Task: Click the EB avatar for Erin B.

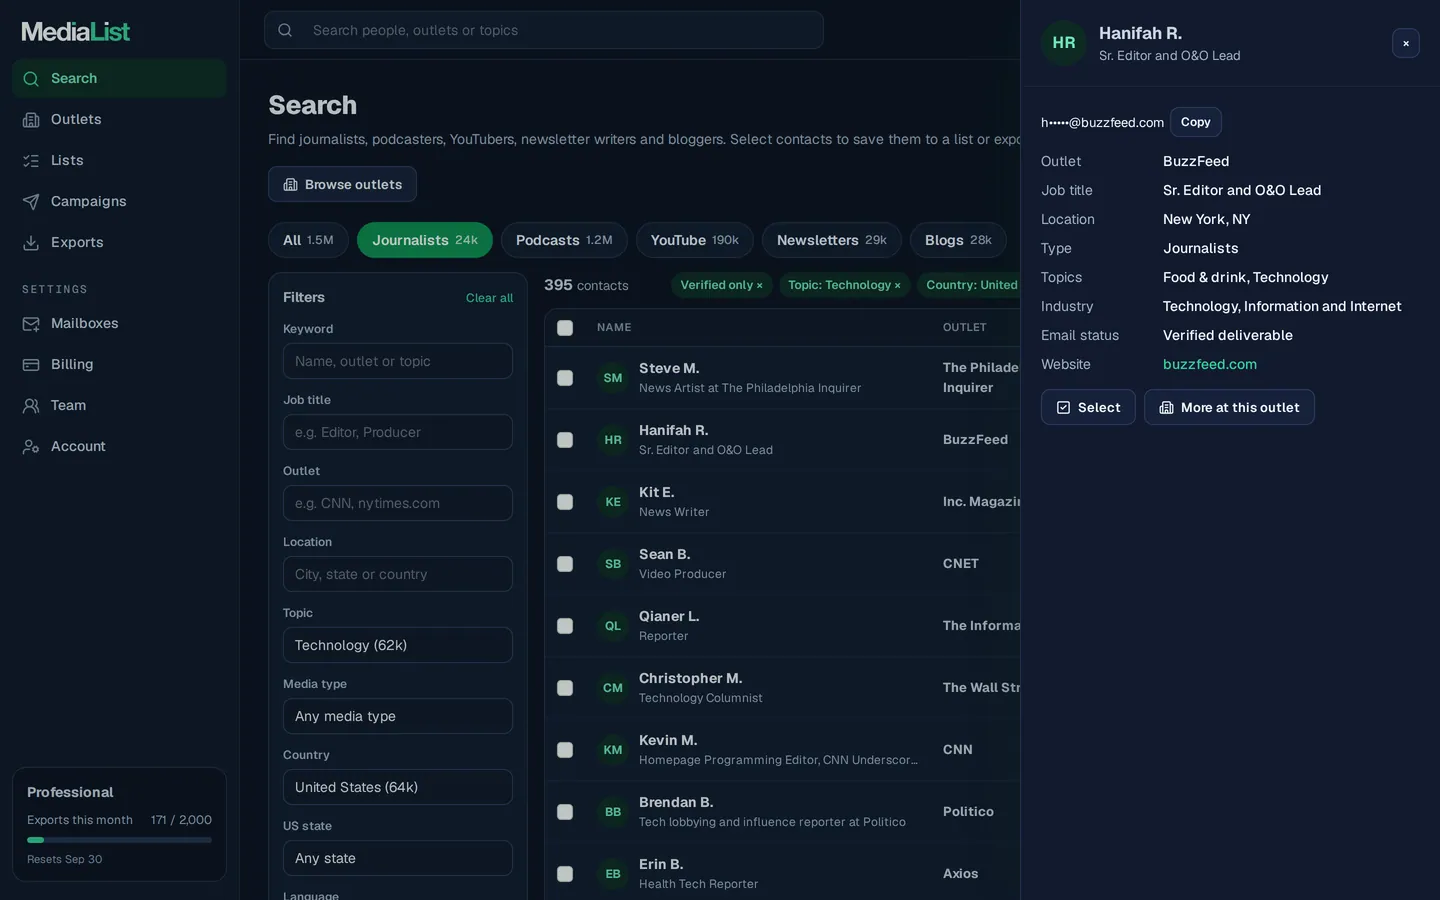Action: (613, 874)
